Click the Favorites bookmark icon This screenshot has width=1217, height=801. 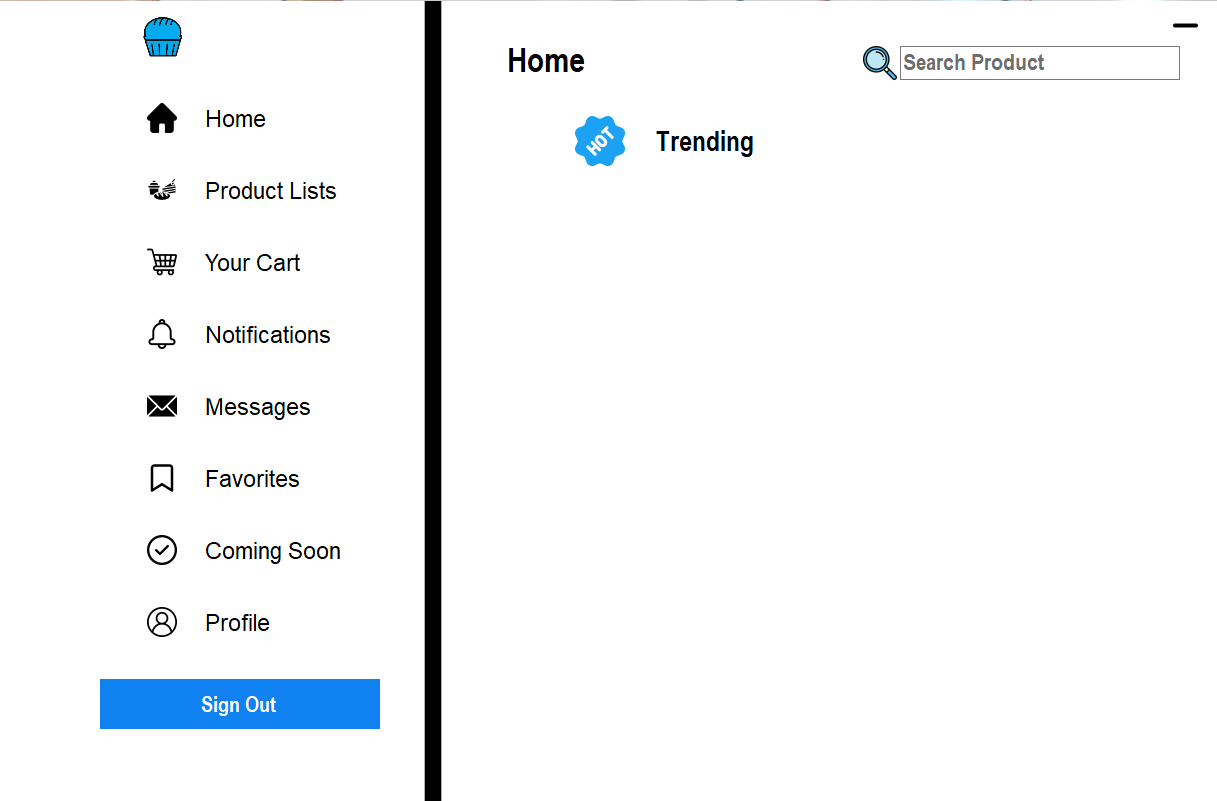coord(162,478)
